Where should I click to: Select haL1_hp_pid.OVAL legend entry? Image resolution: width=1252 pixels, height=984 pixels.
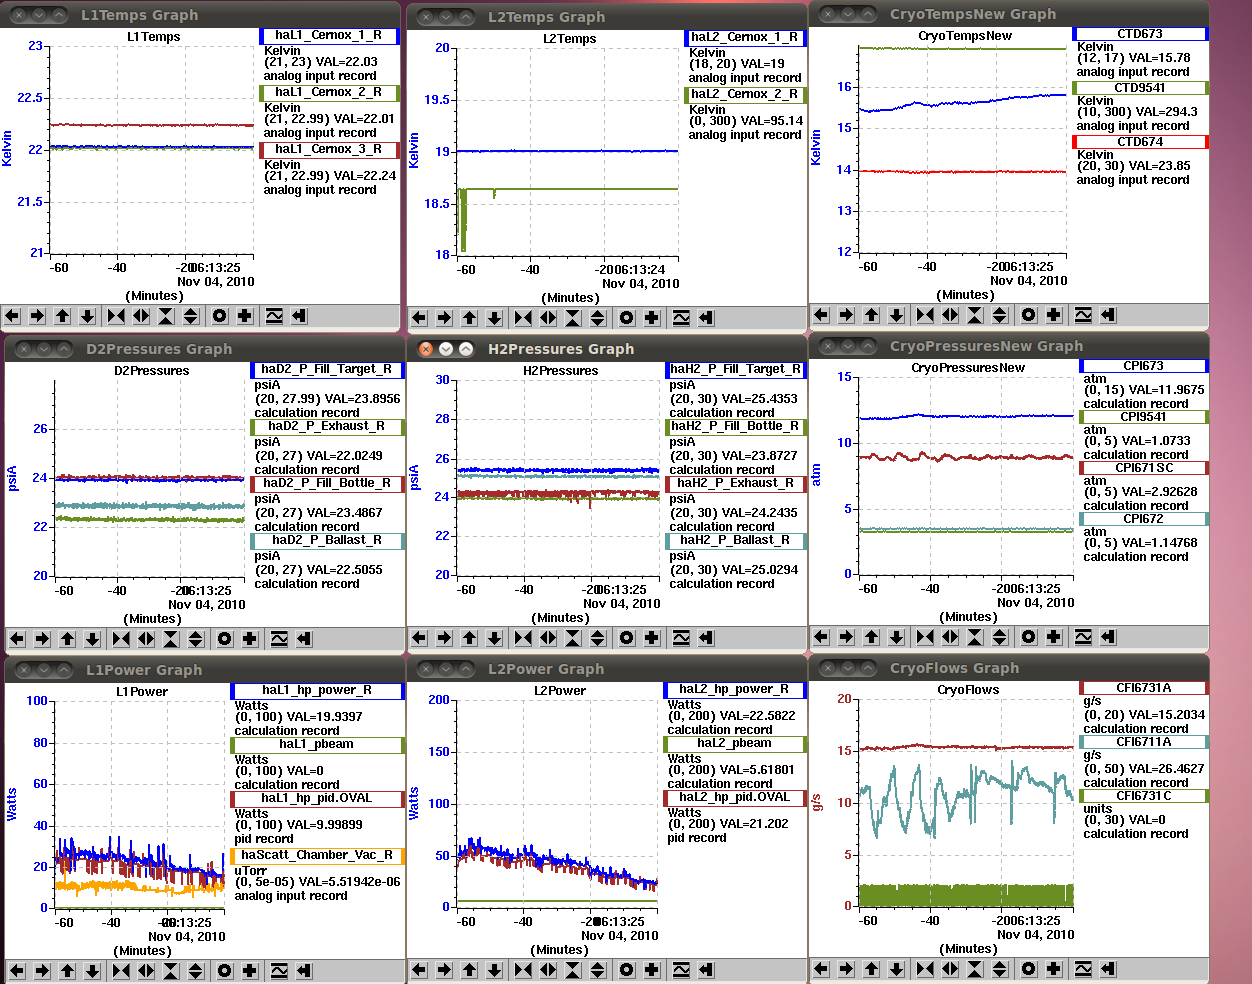(317, 798)
